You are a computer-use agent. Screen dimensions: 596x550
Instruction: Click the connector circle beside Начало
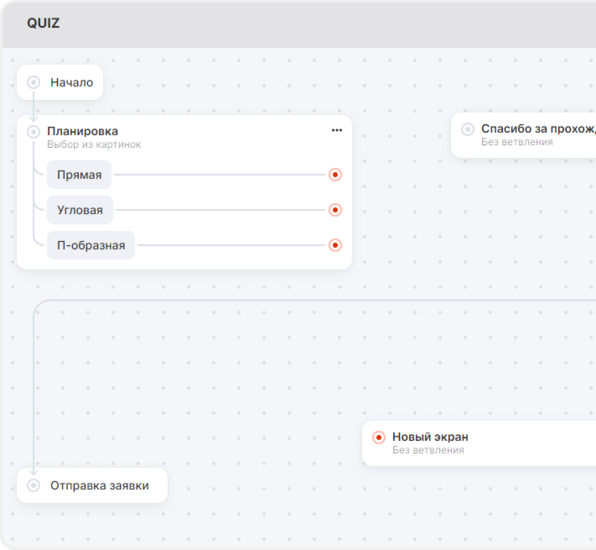33,82
